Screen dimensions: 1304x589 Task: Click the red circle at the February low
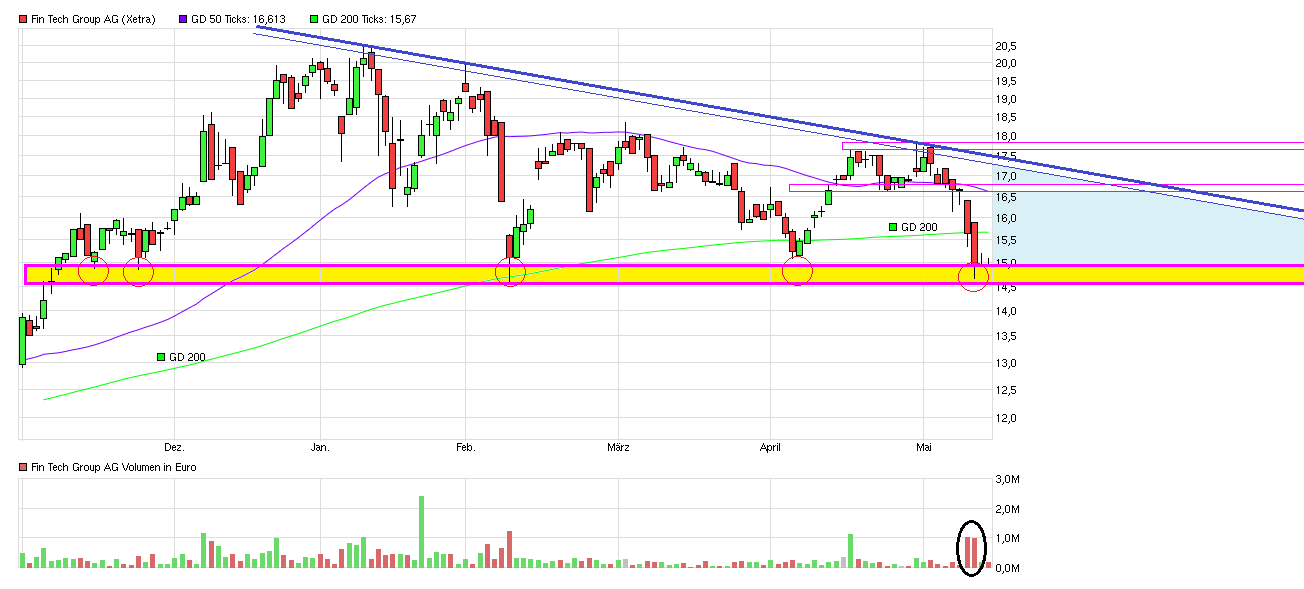click(x=511, y=272)
